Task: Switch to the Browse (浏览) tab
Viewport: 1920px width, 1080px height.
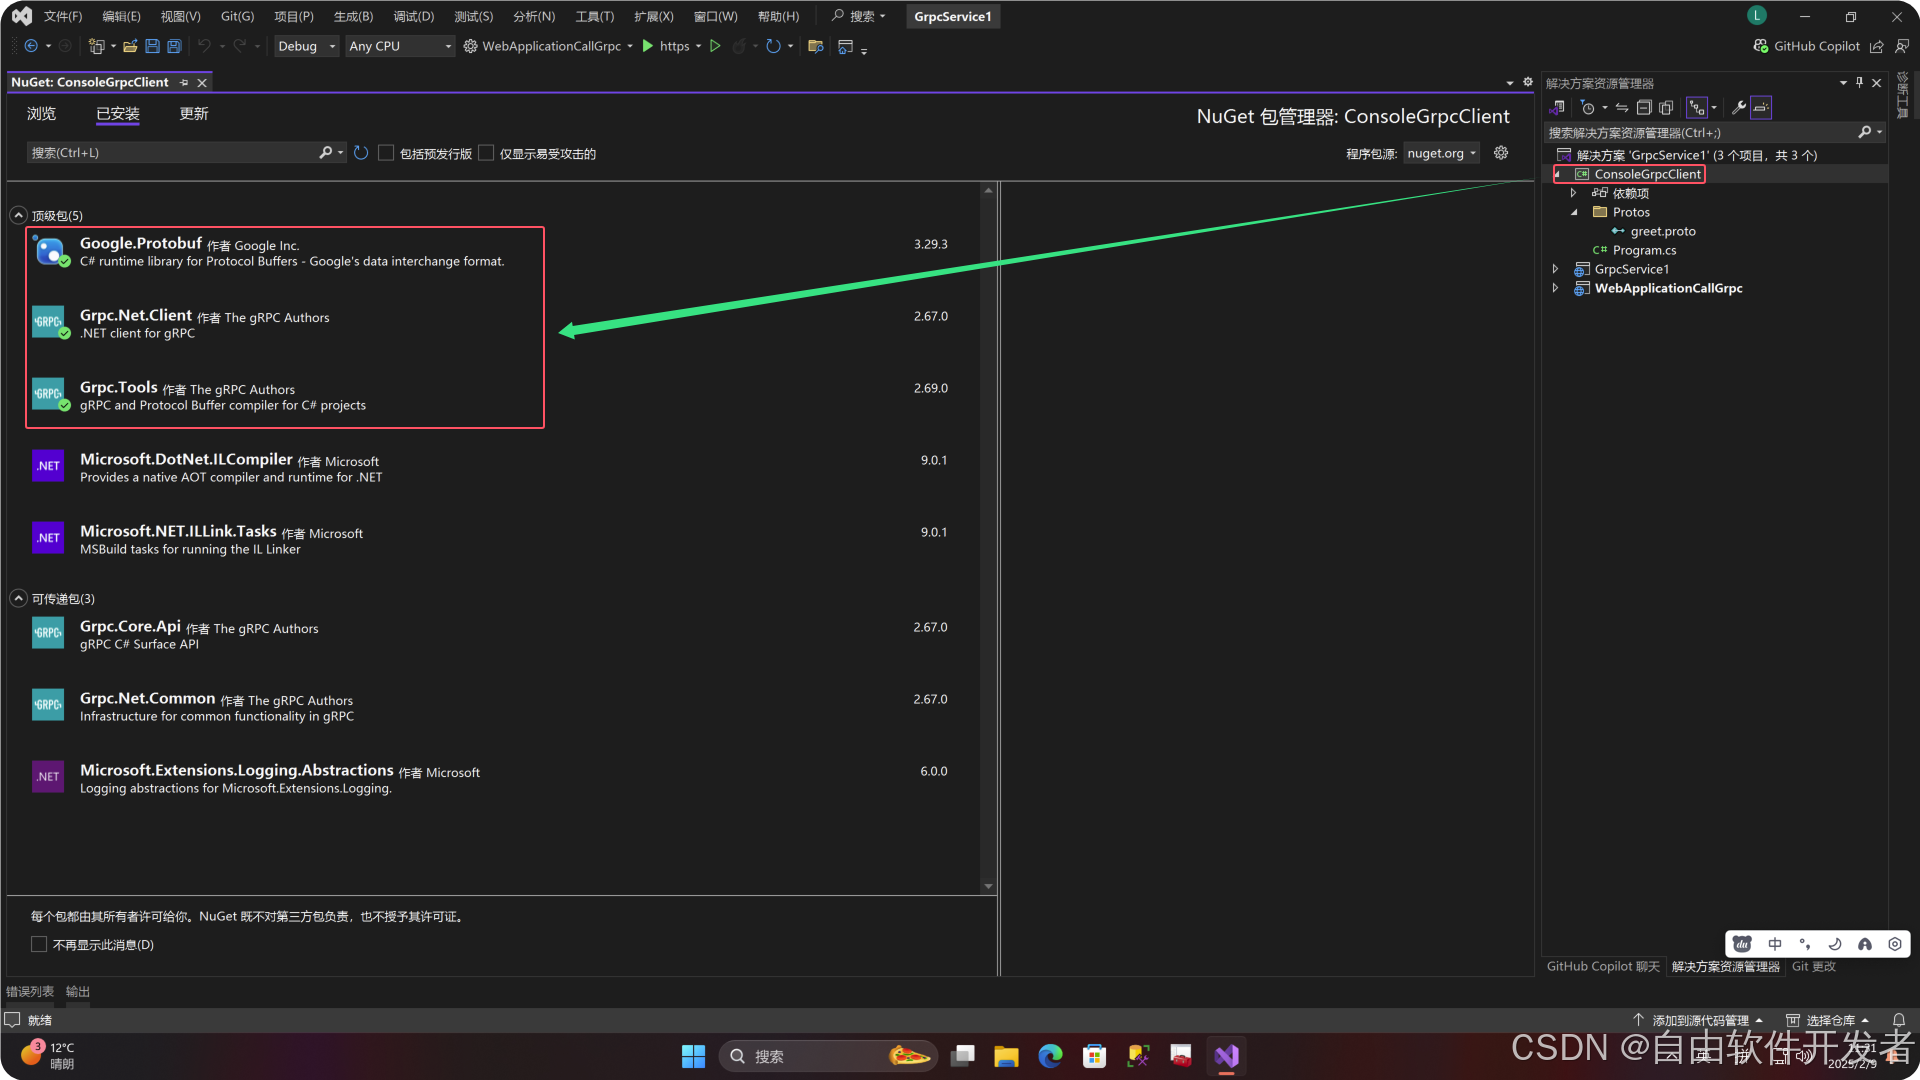Action: [x=41, y=114]
